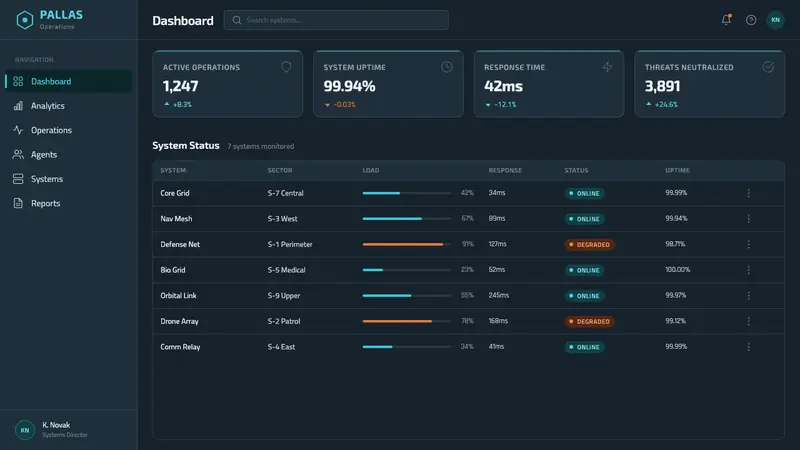Viewport: 800px width, 450px height.
Task: Open Analytics in navigation
Action: pyautogui.click(x=68, y=106)
